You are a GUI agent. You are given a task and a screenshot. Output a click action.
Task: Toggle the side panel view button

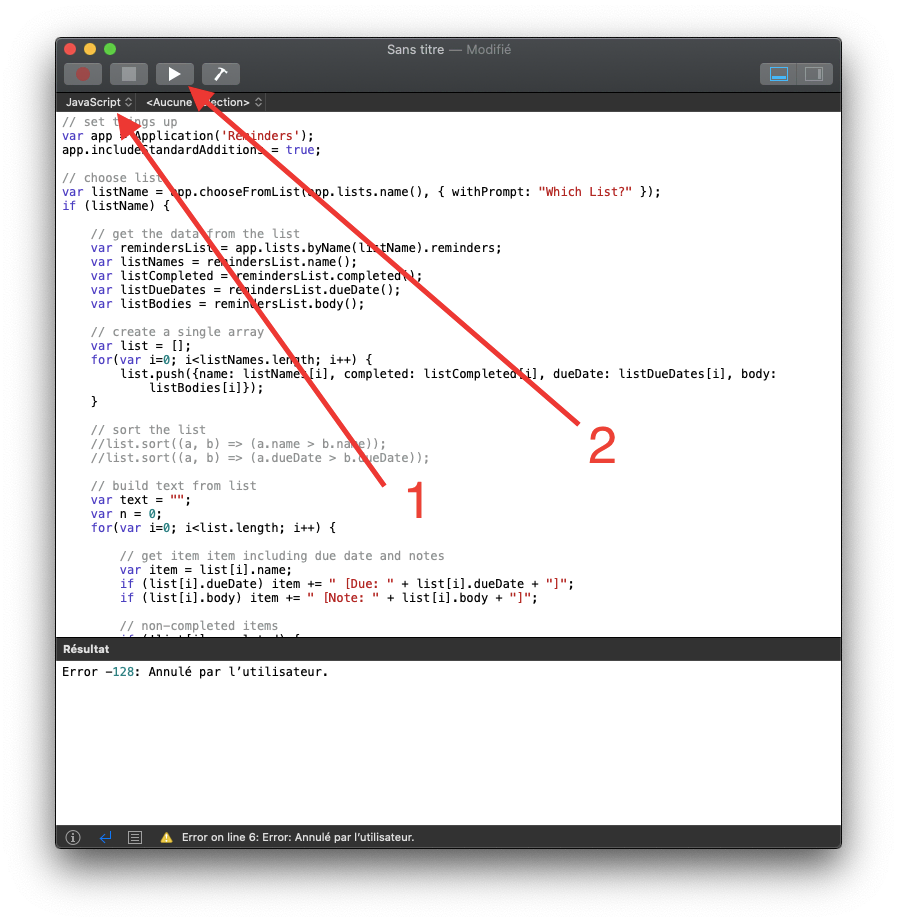(x=814, y=74)
